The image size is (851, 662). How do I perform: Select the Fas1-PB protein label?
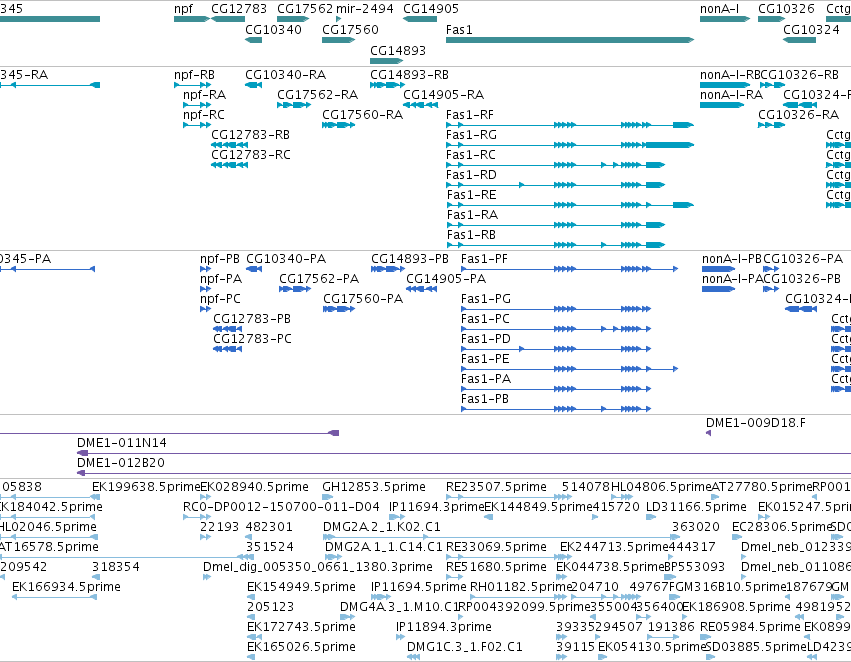click(x=485, y=399)
